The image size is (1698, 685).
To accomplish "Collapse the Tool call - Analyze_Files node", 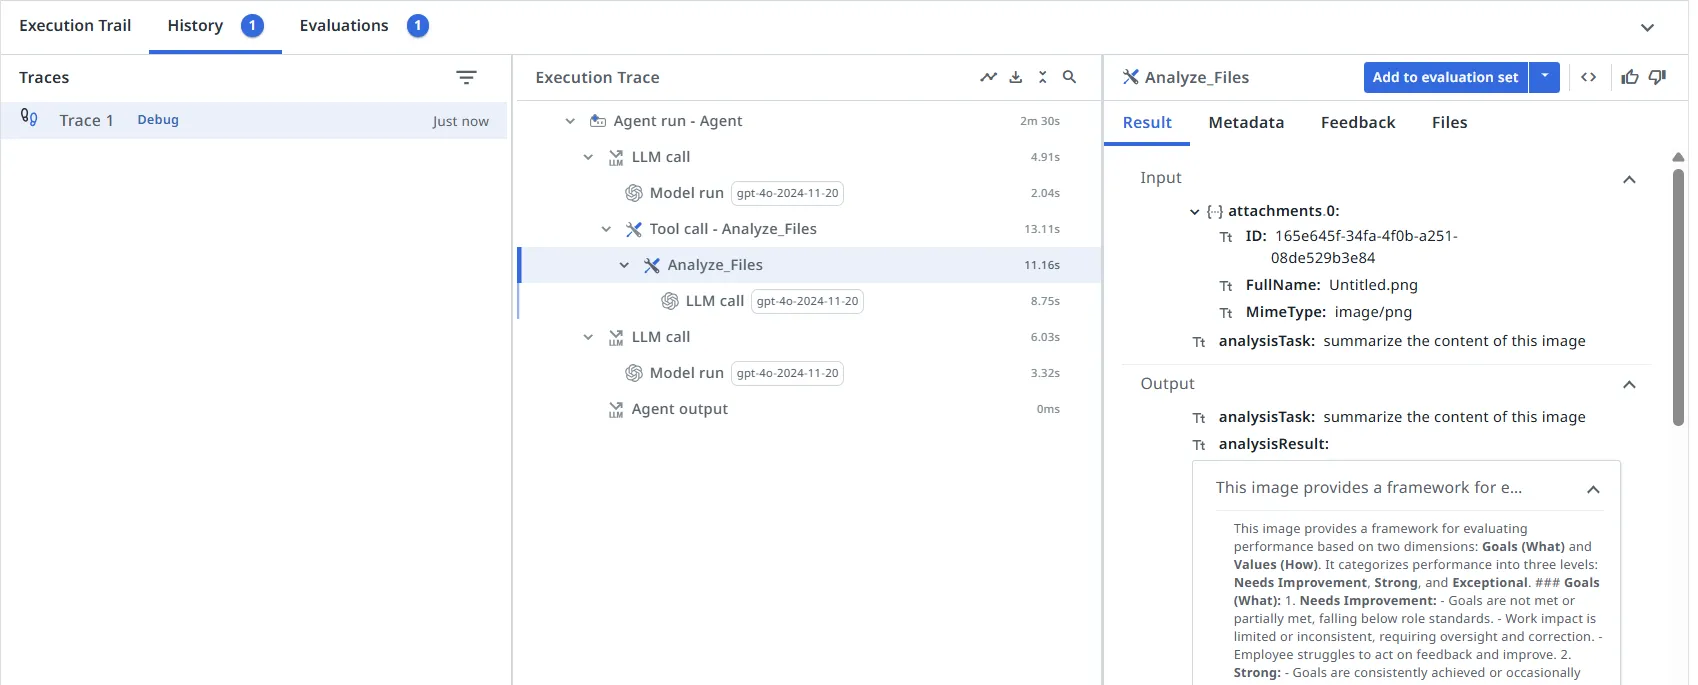I will coord(606,229).
